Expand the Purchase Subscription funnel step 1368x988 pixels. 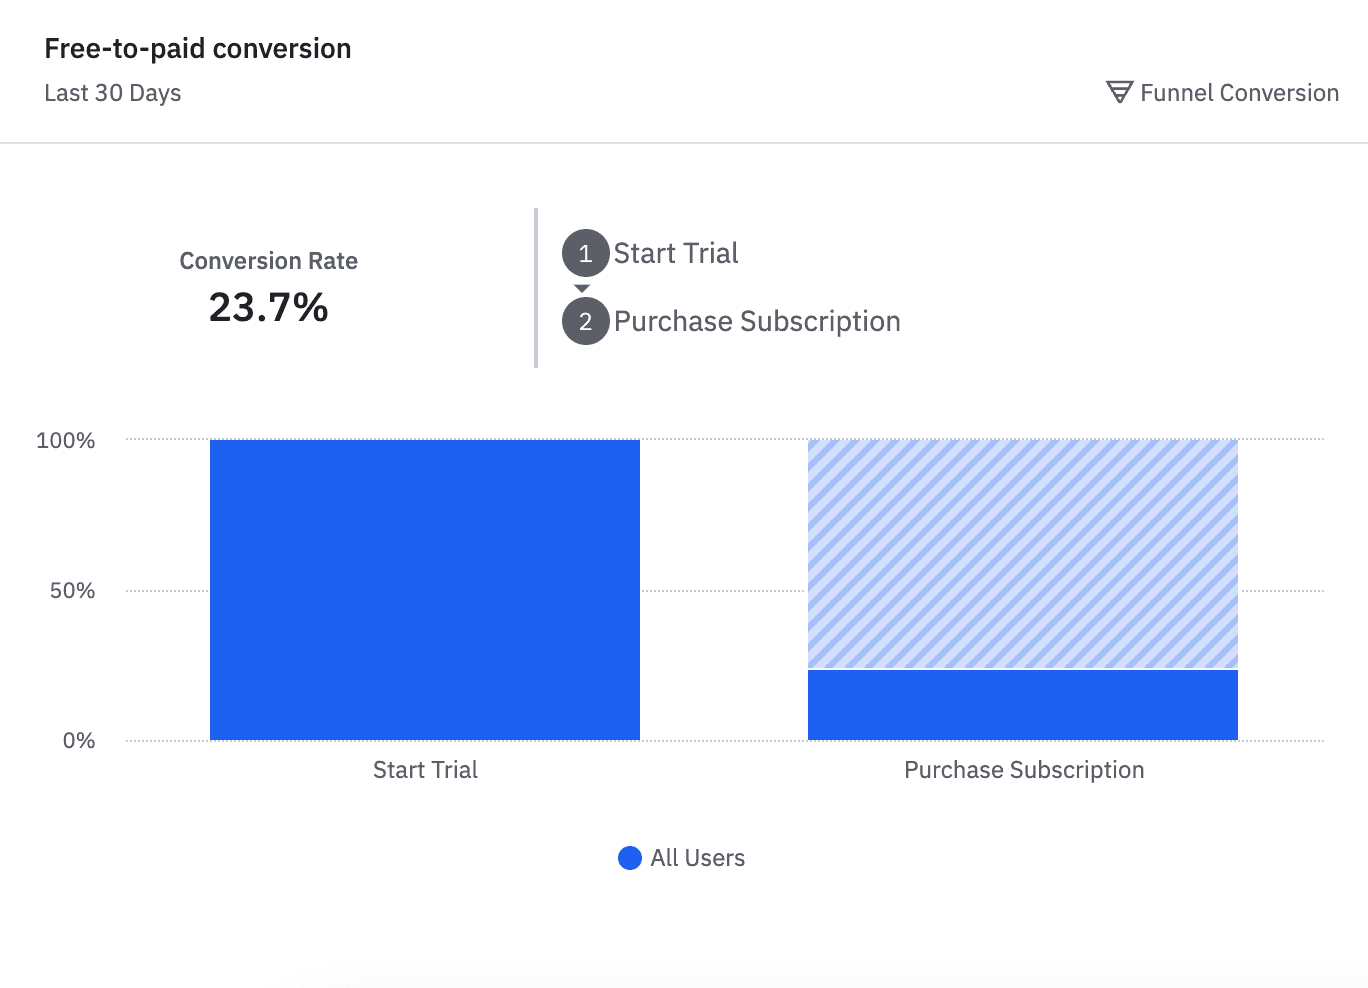tap(757, 321)
